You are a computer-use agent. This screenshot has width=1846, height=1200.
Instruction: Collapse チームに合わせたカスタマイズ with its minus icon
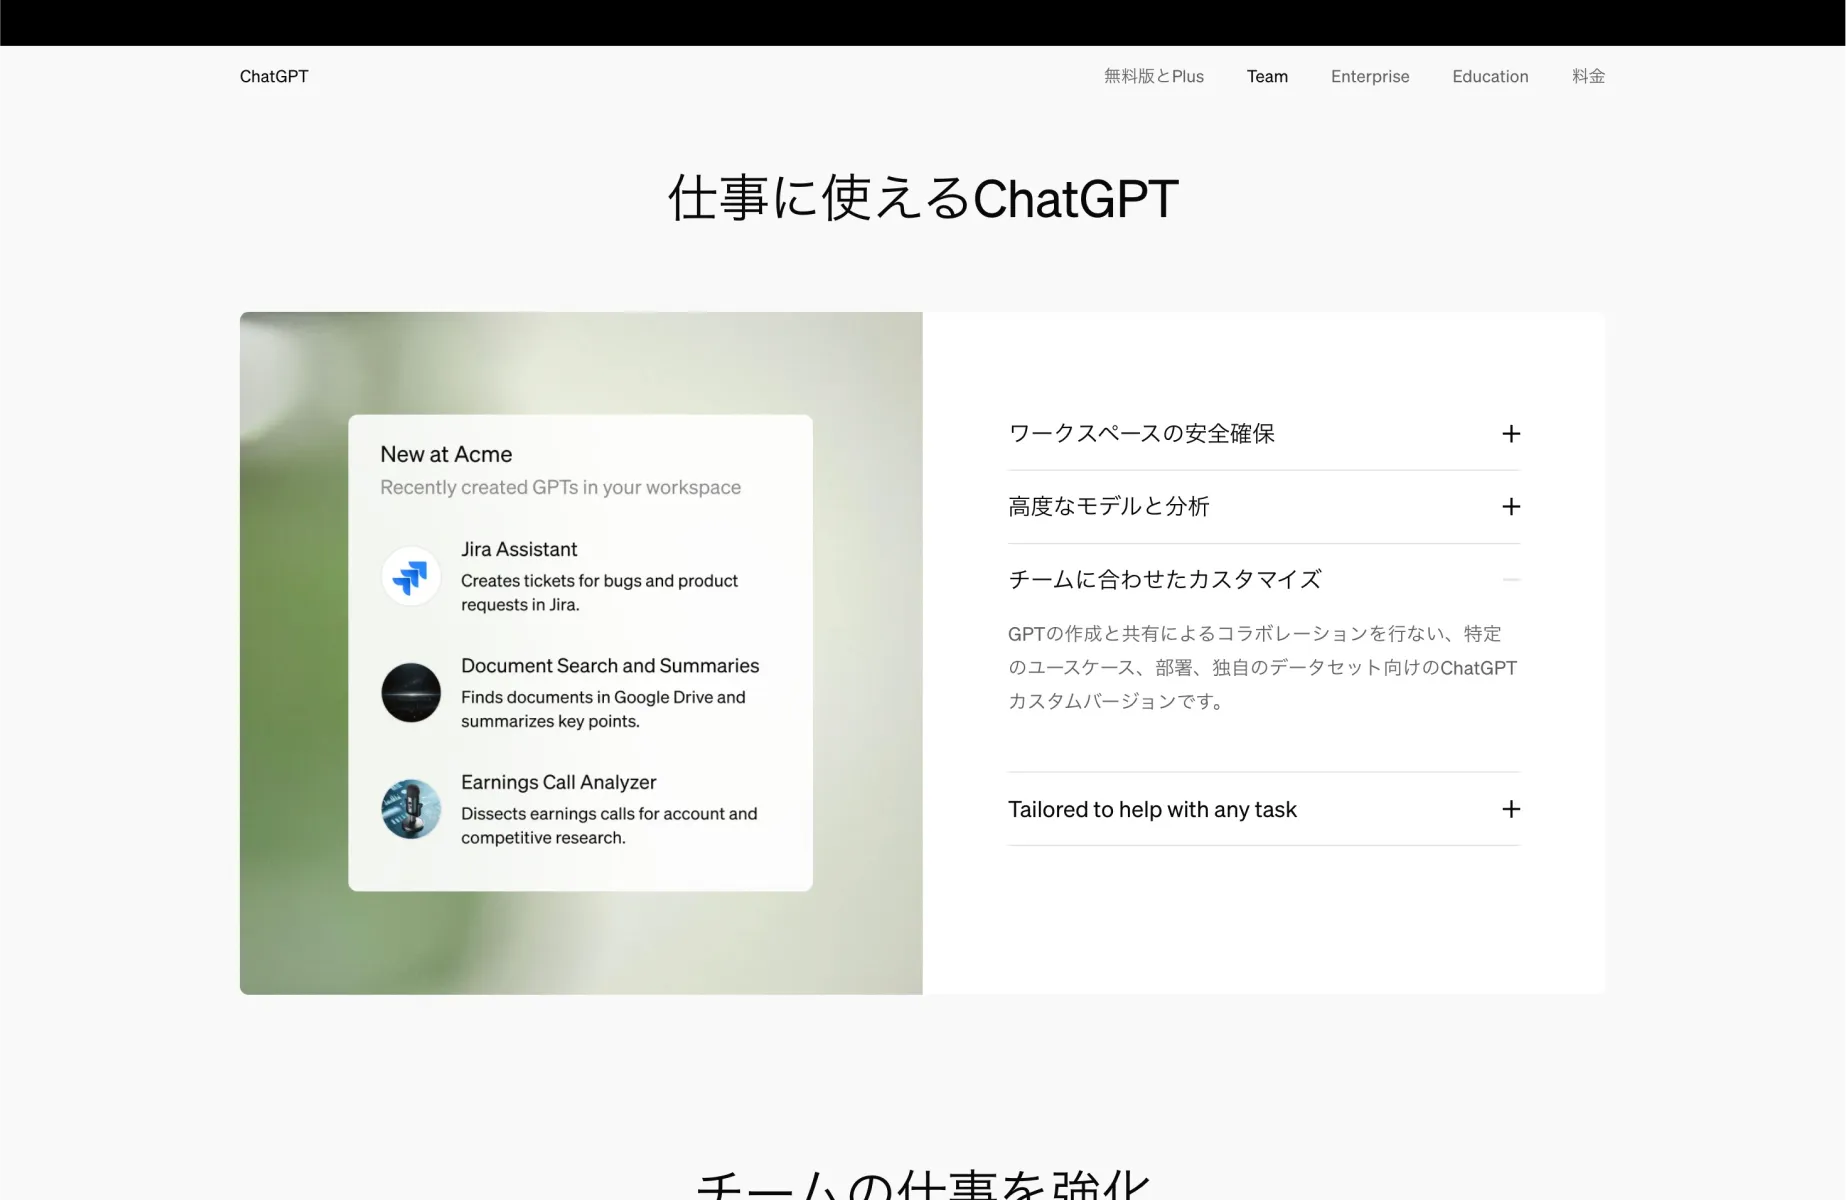(1511, 580)
